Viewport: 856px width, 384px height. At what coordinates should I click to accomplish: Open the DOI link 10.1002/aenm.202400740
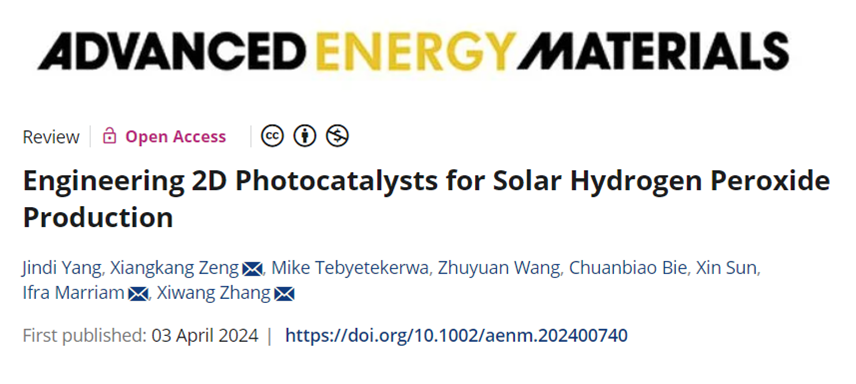[456, 335]
